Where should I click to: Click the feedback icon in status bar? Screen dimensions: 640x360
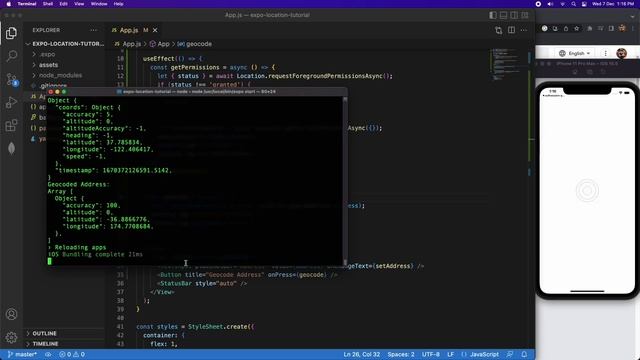point(510,354)
